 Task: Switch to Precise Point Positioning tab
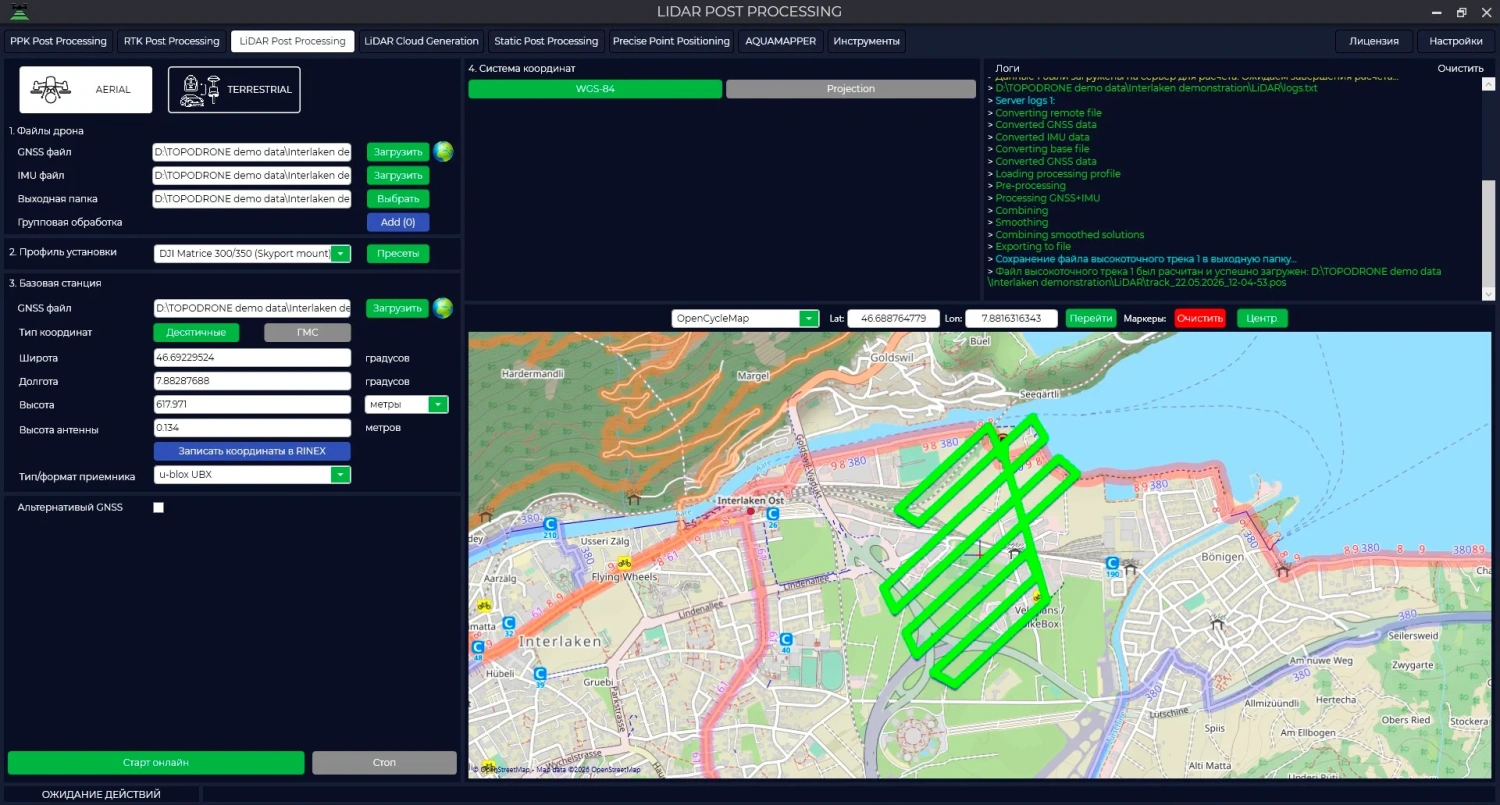[671, 41]
